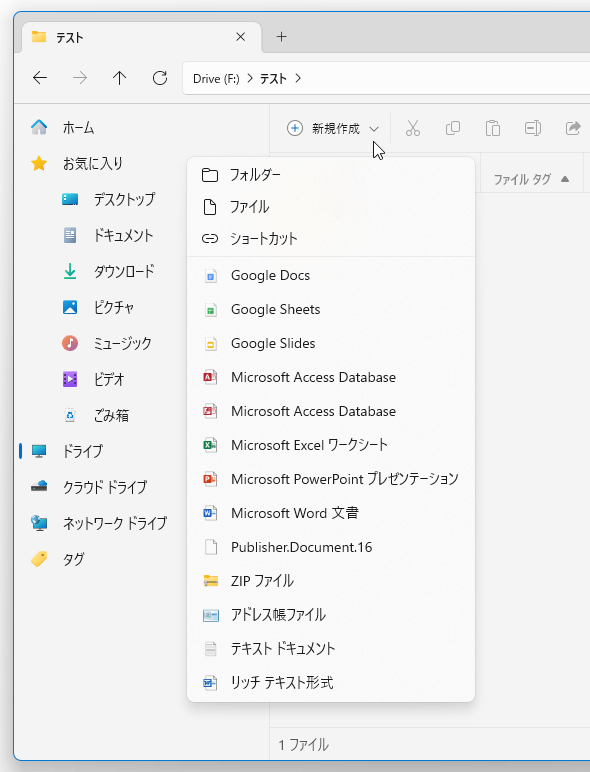Select ネットワーク ドライブ in the sidebar
Image resolution: width=590 pixels, height=772 pixels.
[98, 523]
